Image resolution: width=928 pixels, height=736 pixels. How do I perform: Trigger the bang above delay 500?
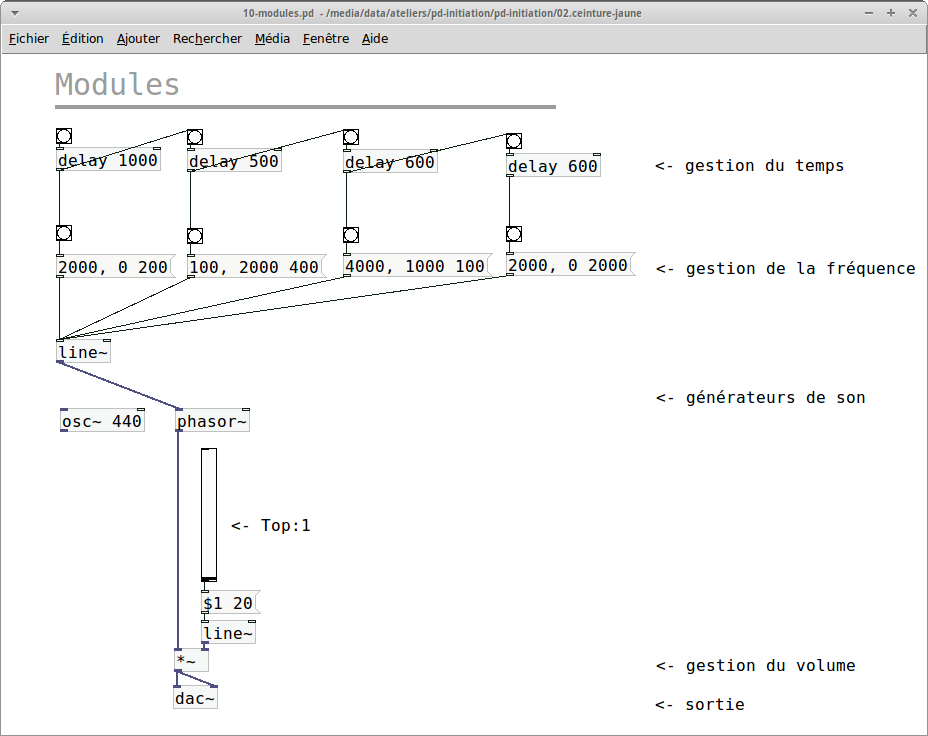(195, 137)
